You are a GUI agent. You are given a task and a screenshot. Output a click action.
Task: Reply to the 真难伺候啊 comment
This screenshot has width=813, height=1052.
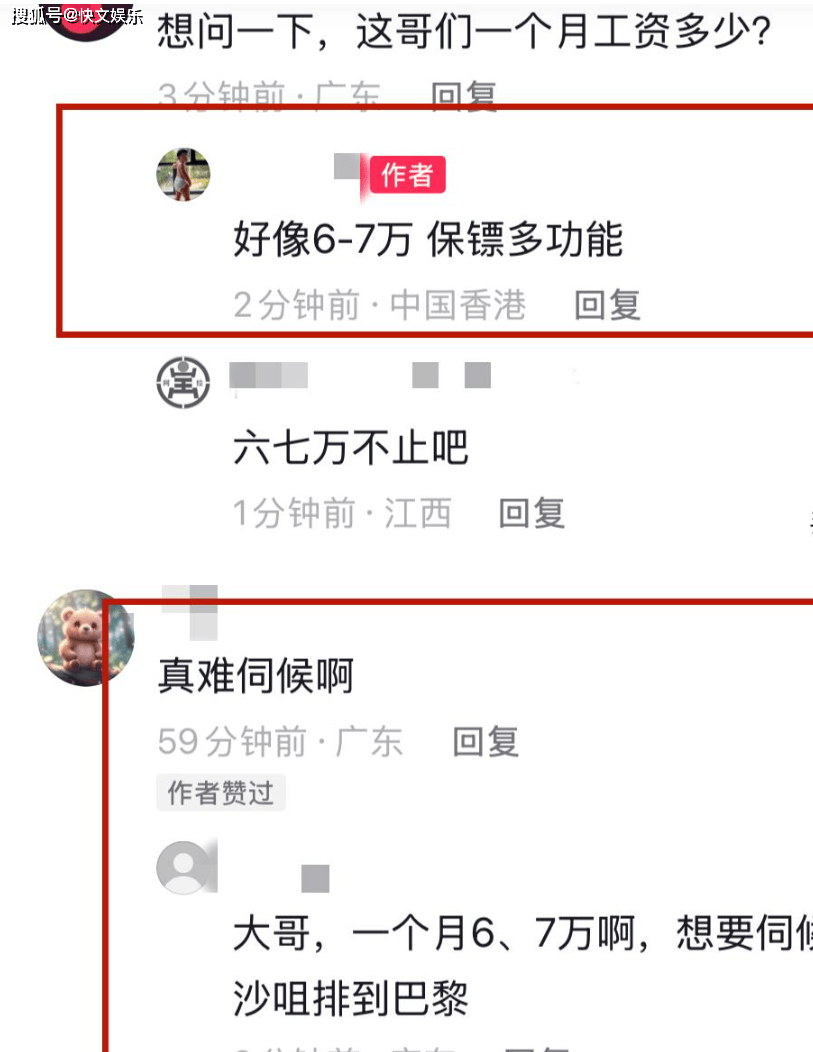coord(486,742)
